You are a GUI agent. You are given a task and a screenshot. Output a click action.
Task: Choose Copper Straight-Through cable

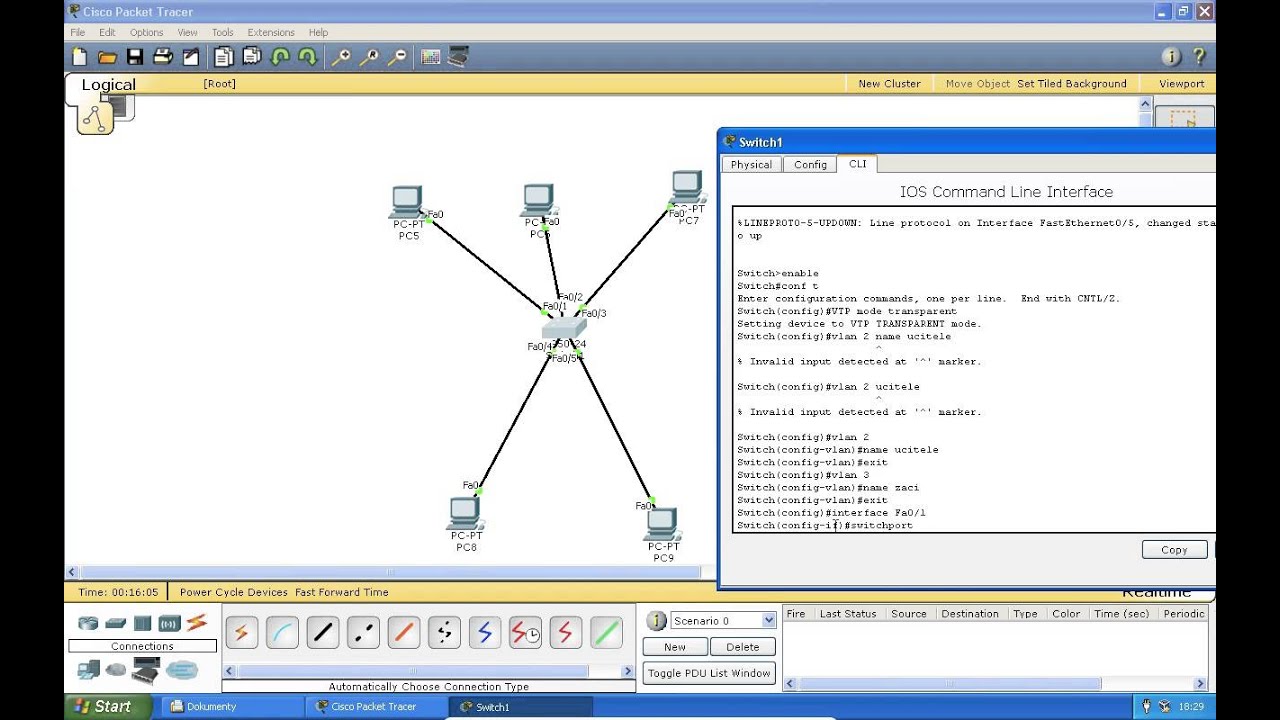coord(323,632)
